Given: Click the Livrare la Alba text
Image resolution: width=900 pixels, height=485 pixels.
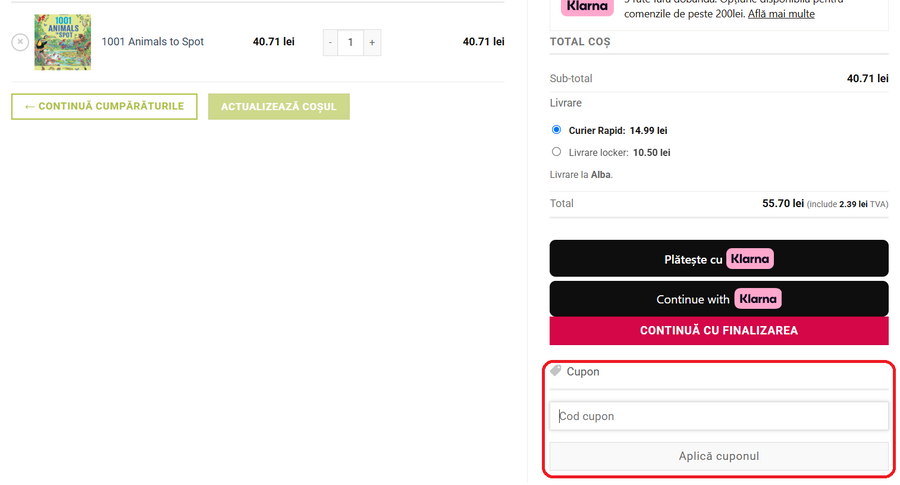Looking at the screenshot, I should 581,174.
